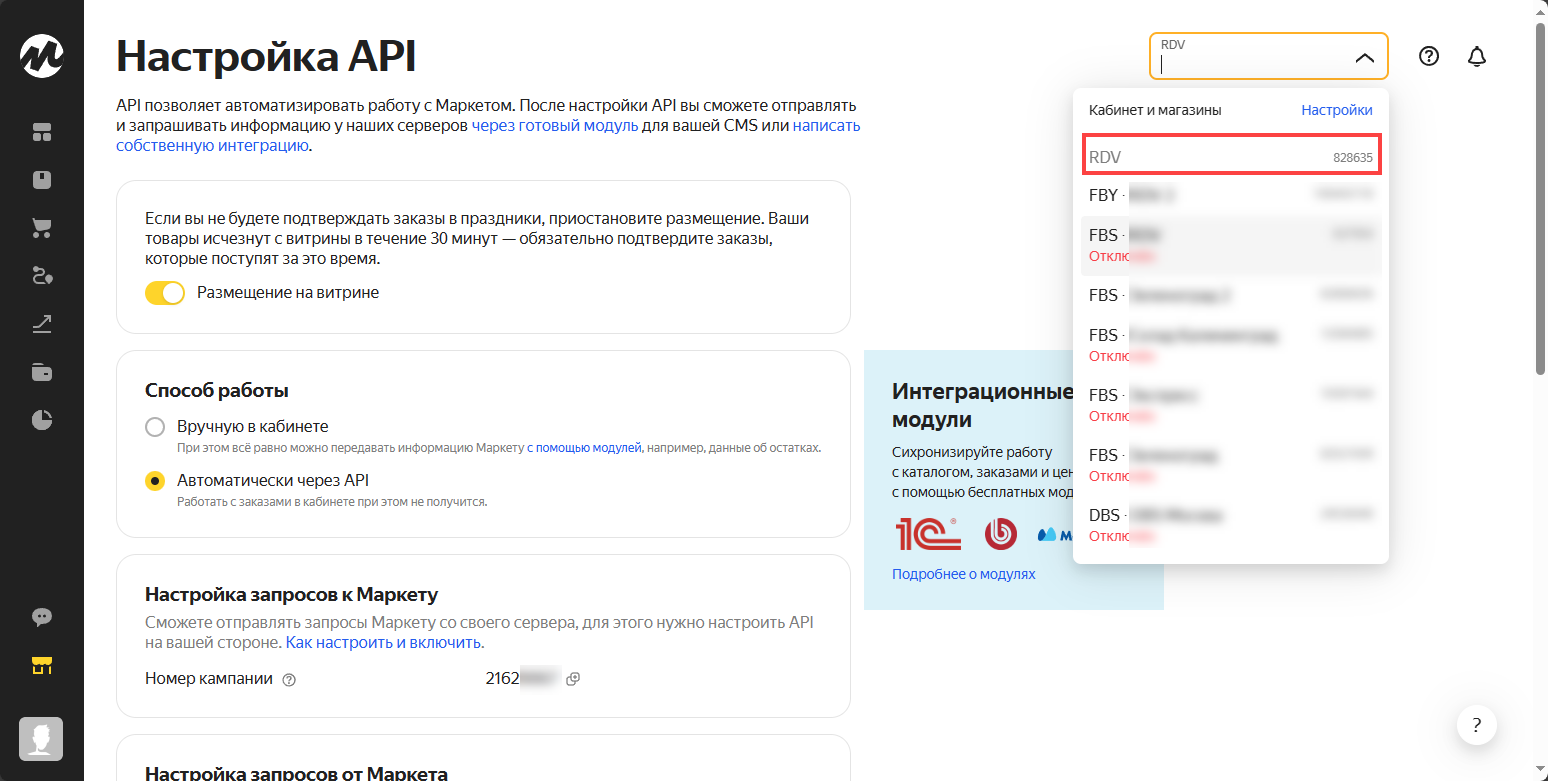Image resolution: width=1548 pixels, height=781 pixels.
Task: Click the Настройка API page heading
Action: click(266, 56)
